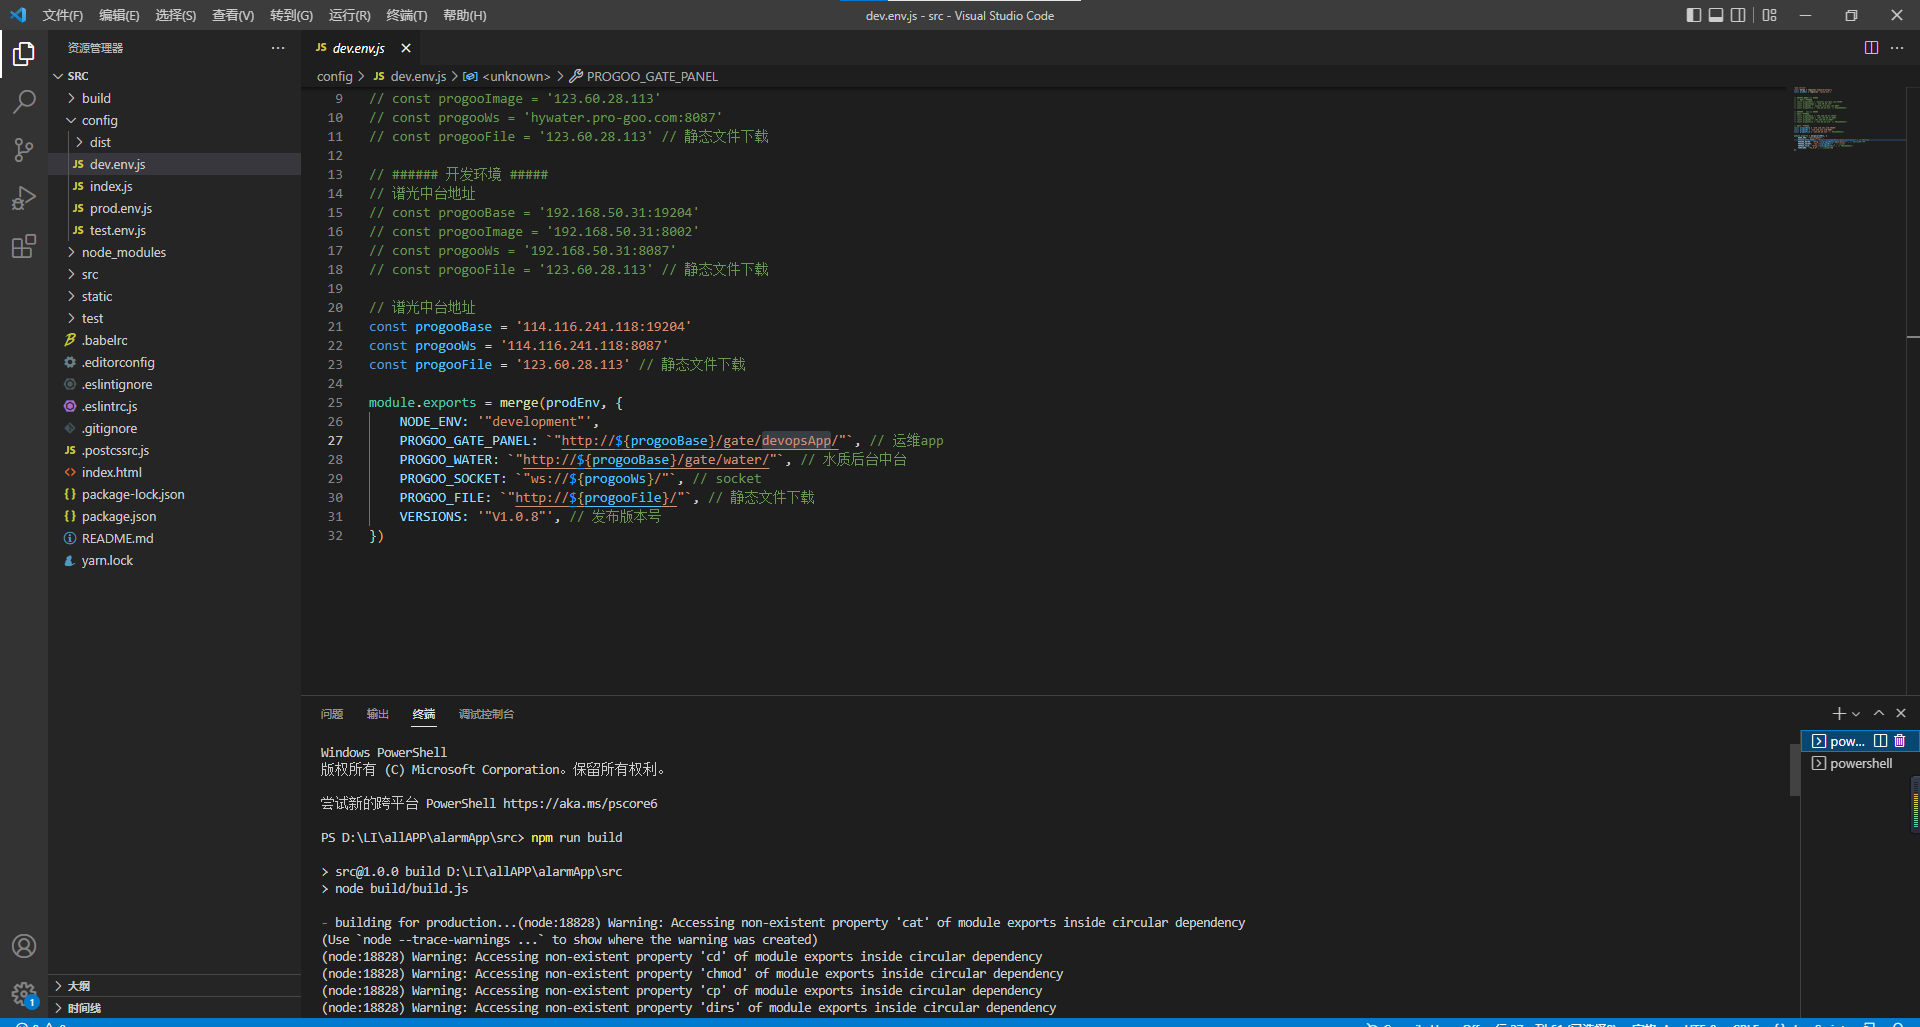1920x1027 pixels.
Task: Toggle secondary sidebar layout button
Action: (1738, 15)
